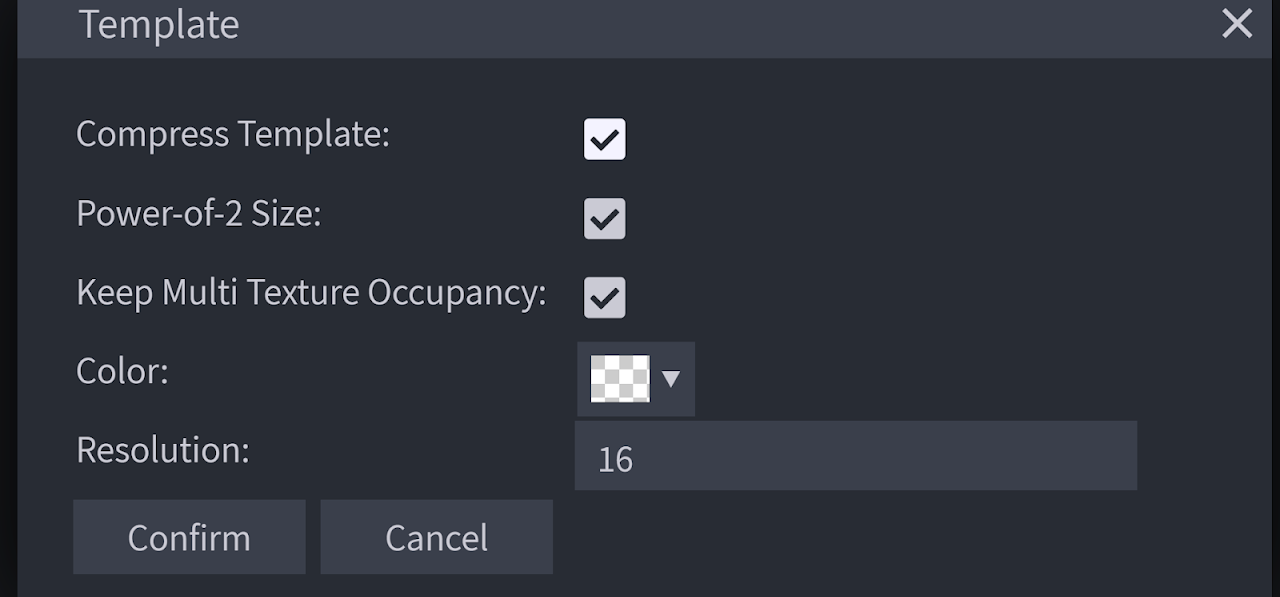Viewport: 1280px width, 597px height.
Task: Click the checkmark icon beside Power-of-2 Size
Action: (x=605, y=219)
